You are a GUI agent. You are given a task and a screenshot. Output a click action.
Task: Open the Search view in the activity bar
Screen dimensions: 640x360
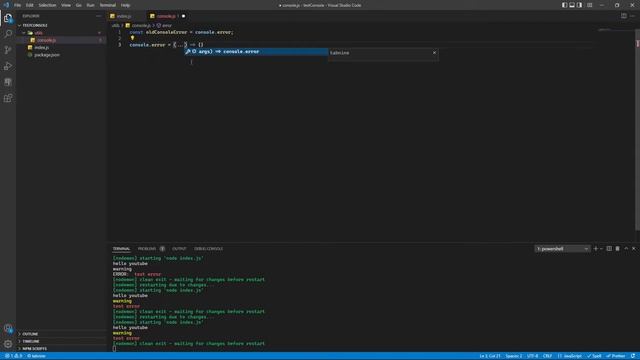pos(8,34)
